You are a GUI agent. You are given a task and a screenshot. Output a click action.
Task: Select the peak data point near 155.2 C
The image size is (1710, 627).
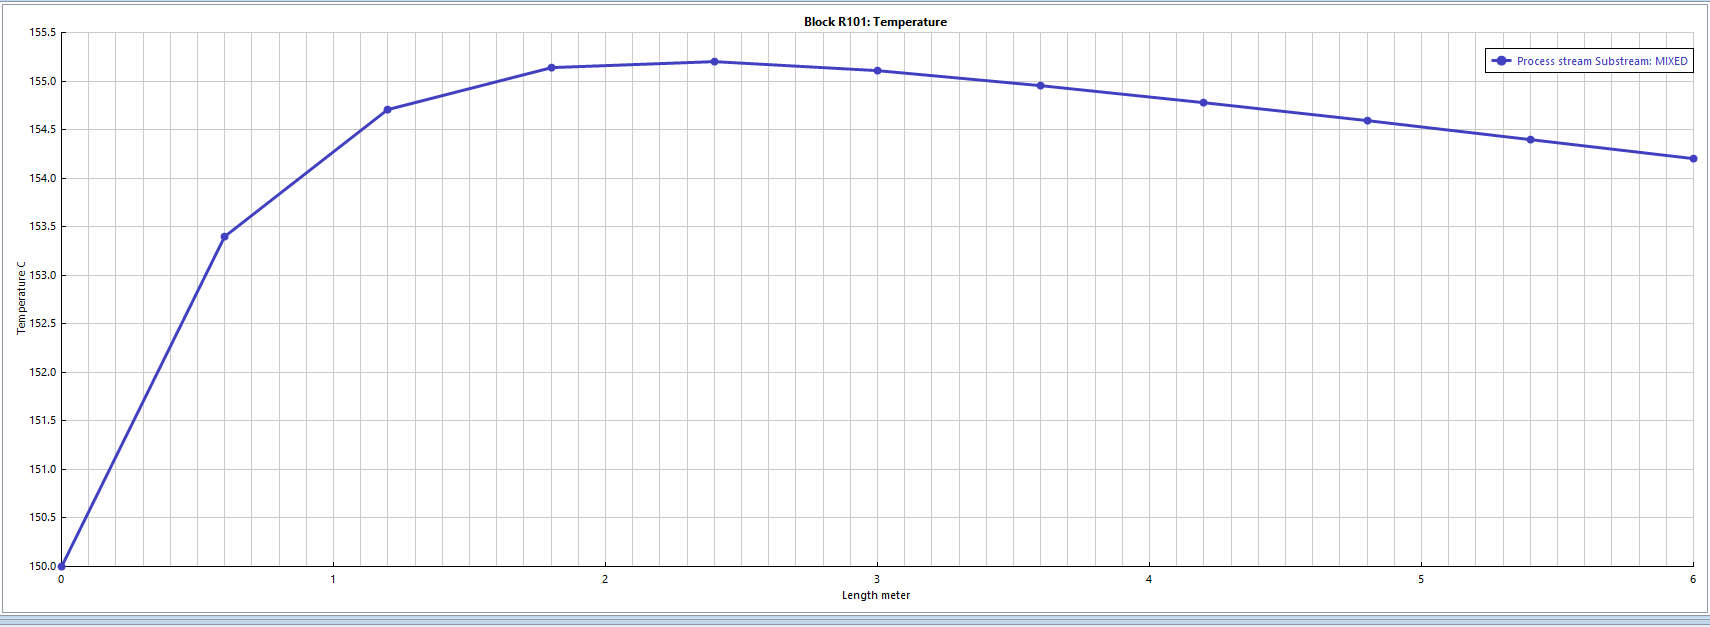714,62
